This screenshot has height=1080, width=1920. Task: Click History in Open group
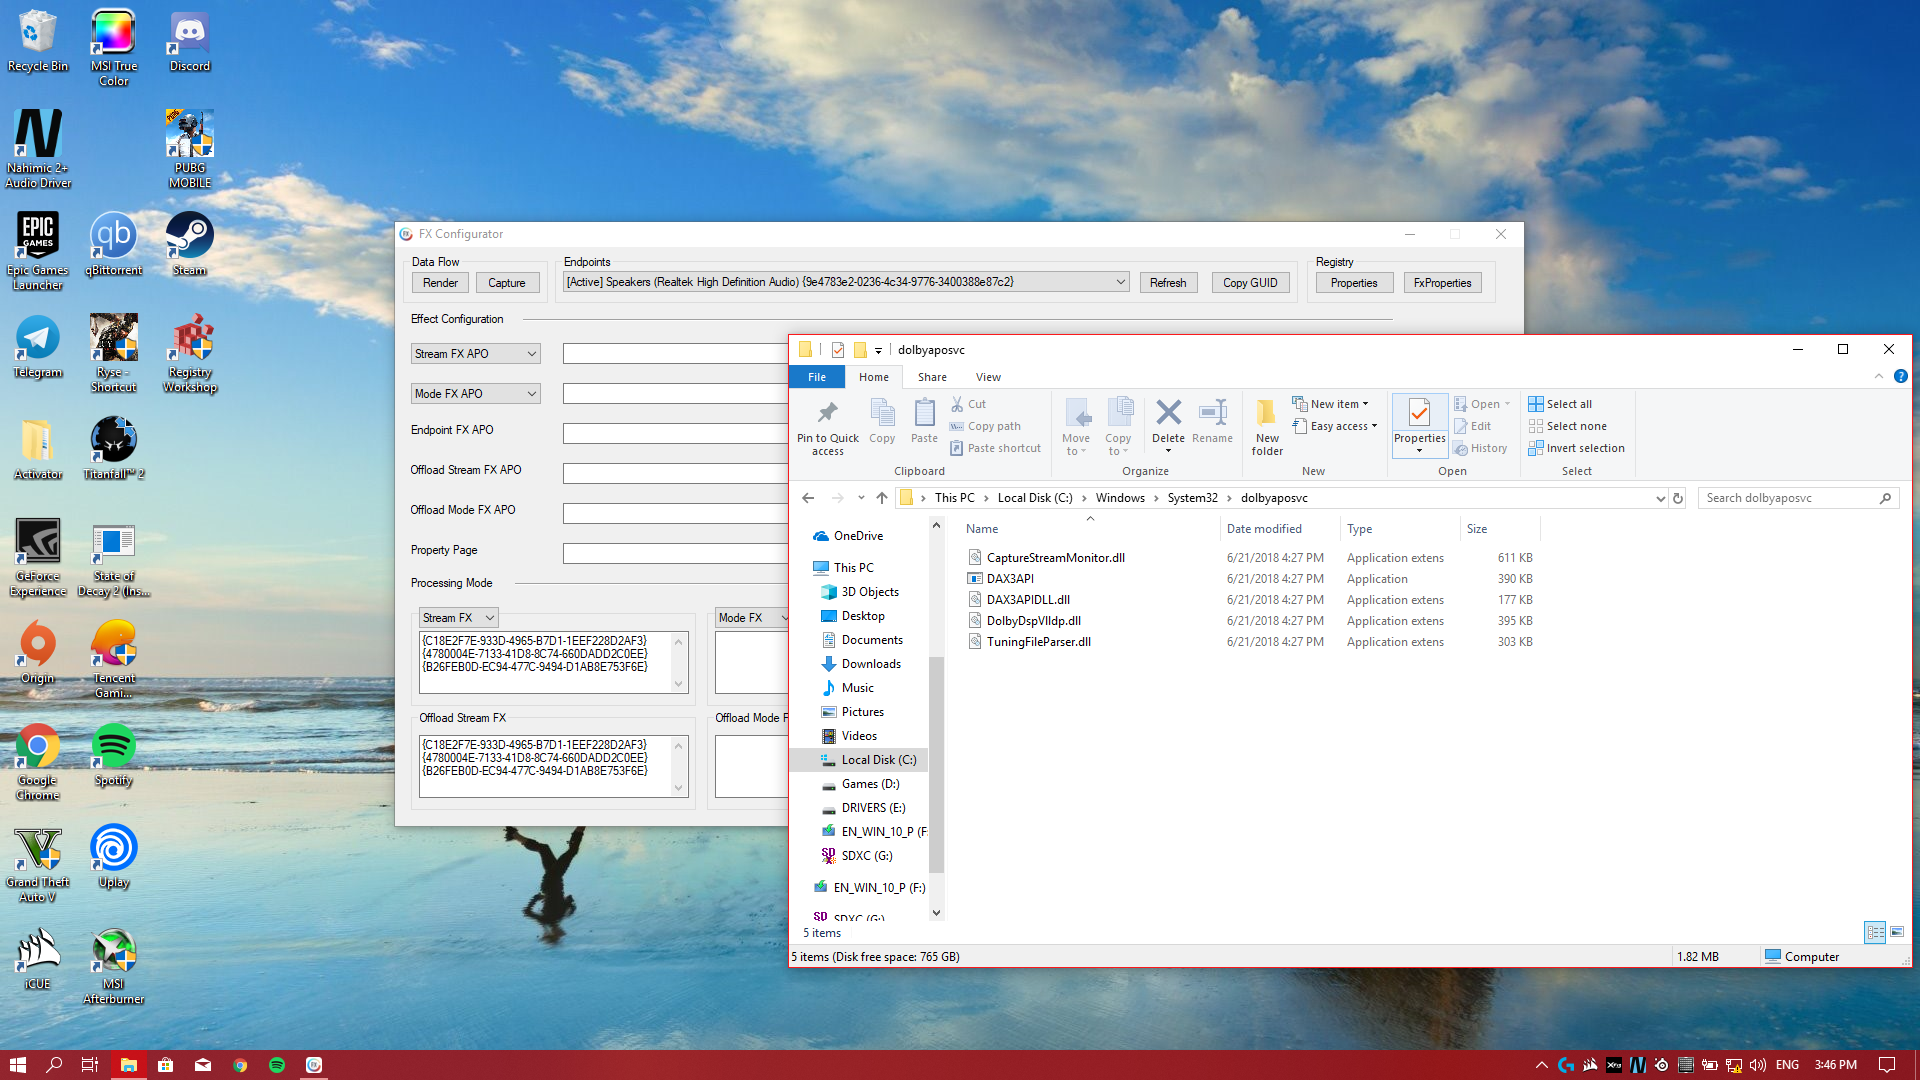1481,448
